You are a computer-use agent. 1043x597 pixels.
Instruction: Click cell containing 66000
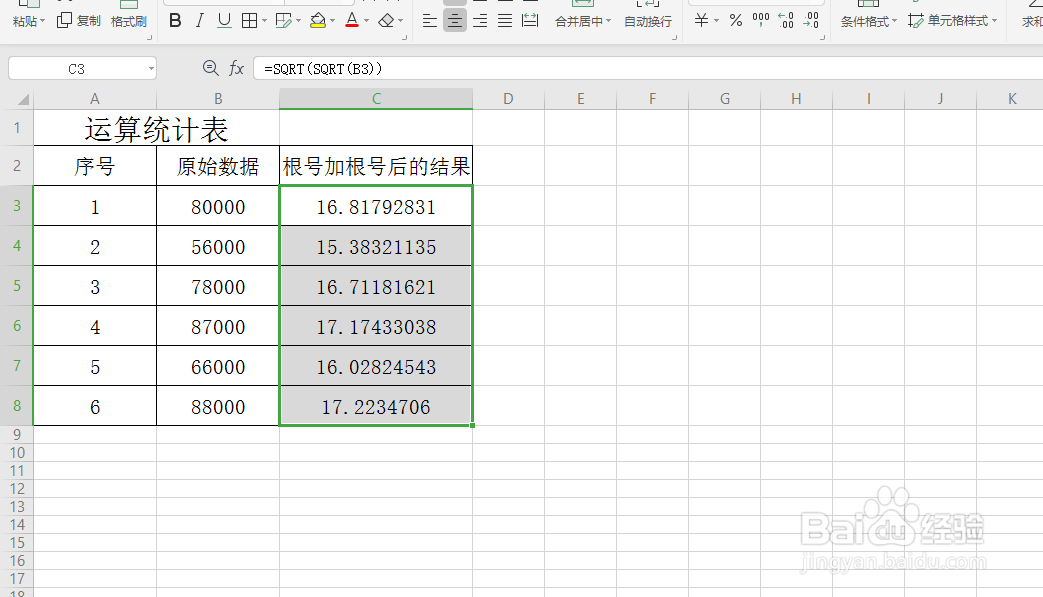218,366
